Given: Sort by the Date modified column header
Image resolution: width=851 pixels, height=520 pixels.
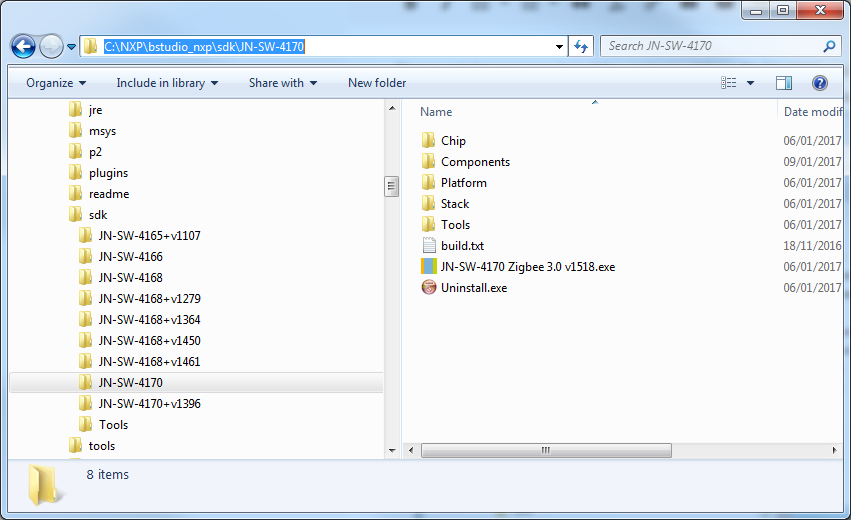Looking at the screenshot, I should 813,112.
